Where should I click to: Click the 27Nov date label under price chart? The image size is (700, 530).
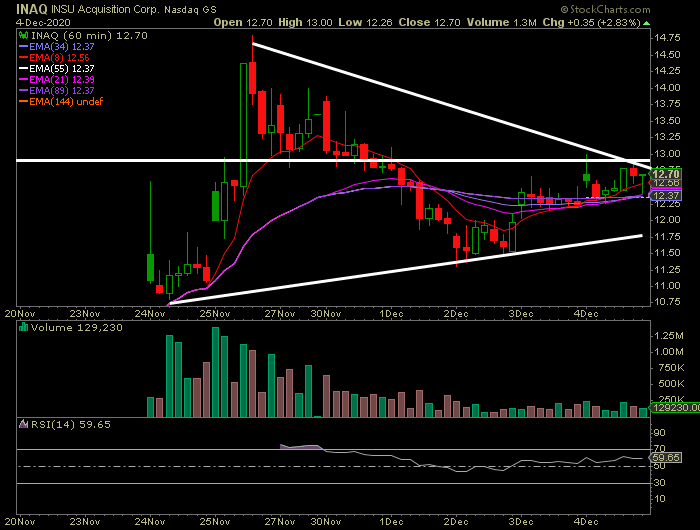280,314
